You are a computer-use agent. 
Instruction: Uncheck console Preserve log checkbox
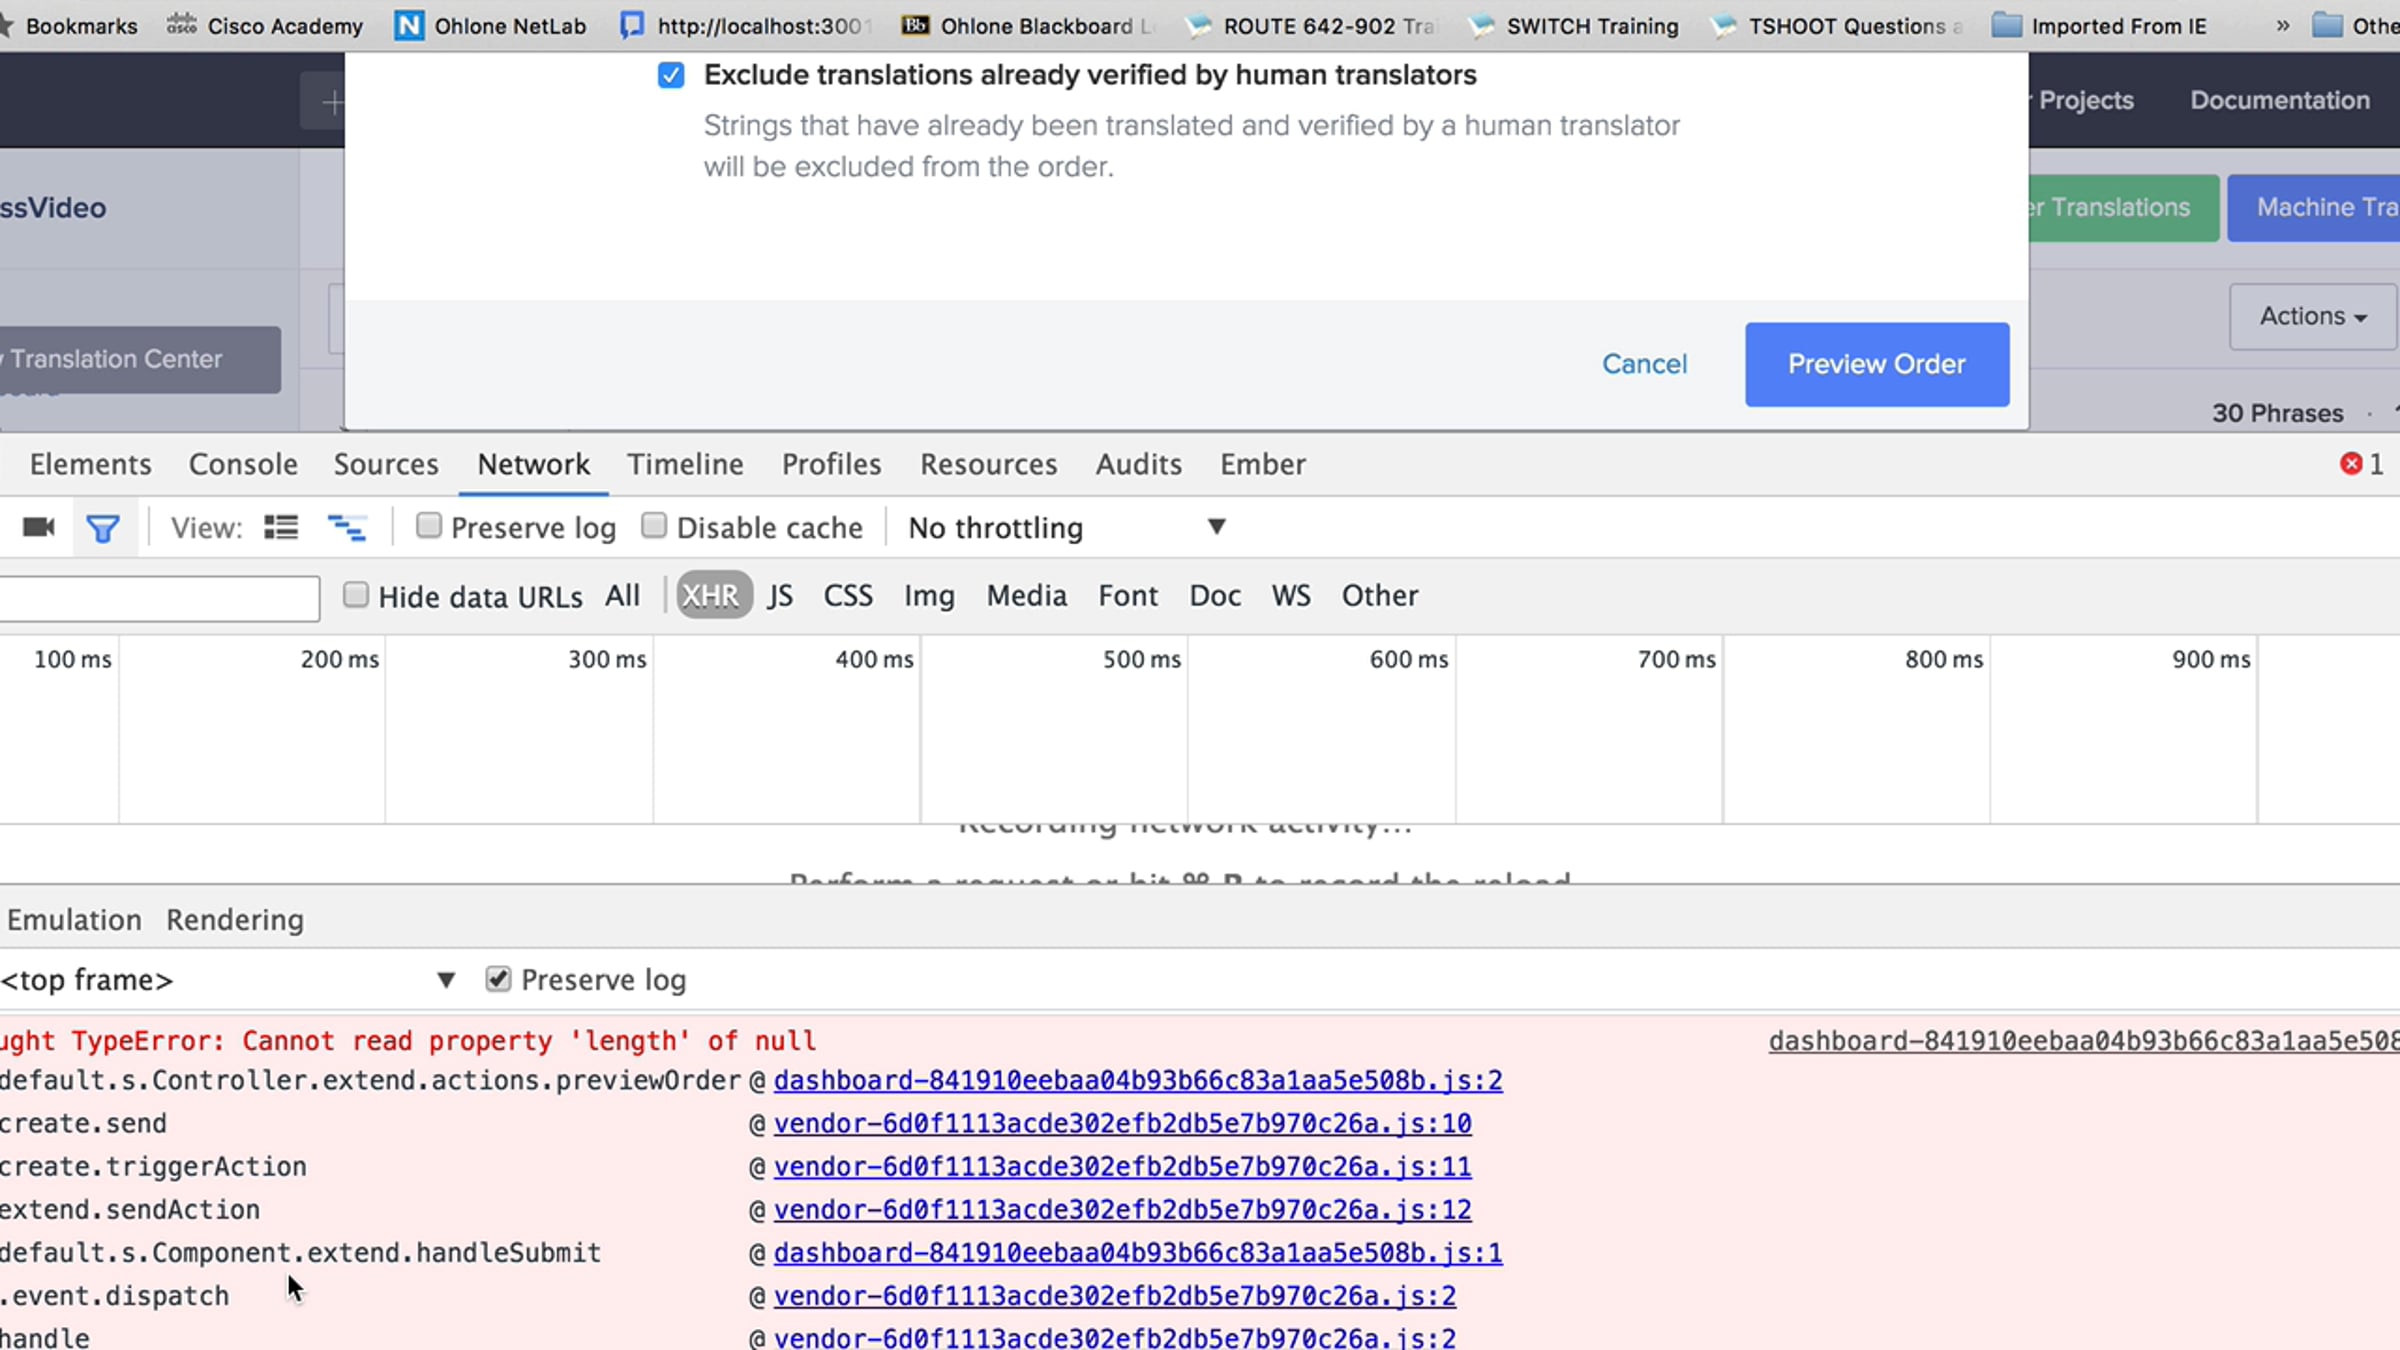coord(498,979)
